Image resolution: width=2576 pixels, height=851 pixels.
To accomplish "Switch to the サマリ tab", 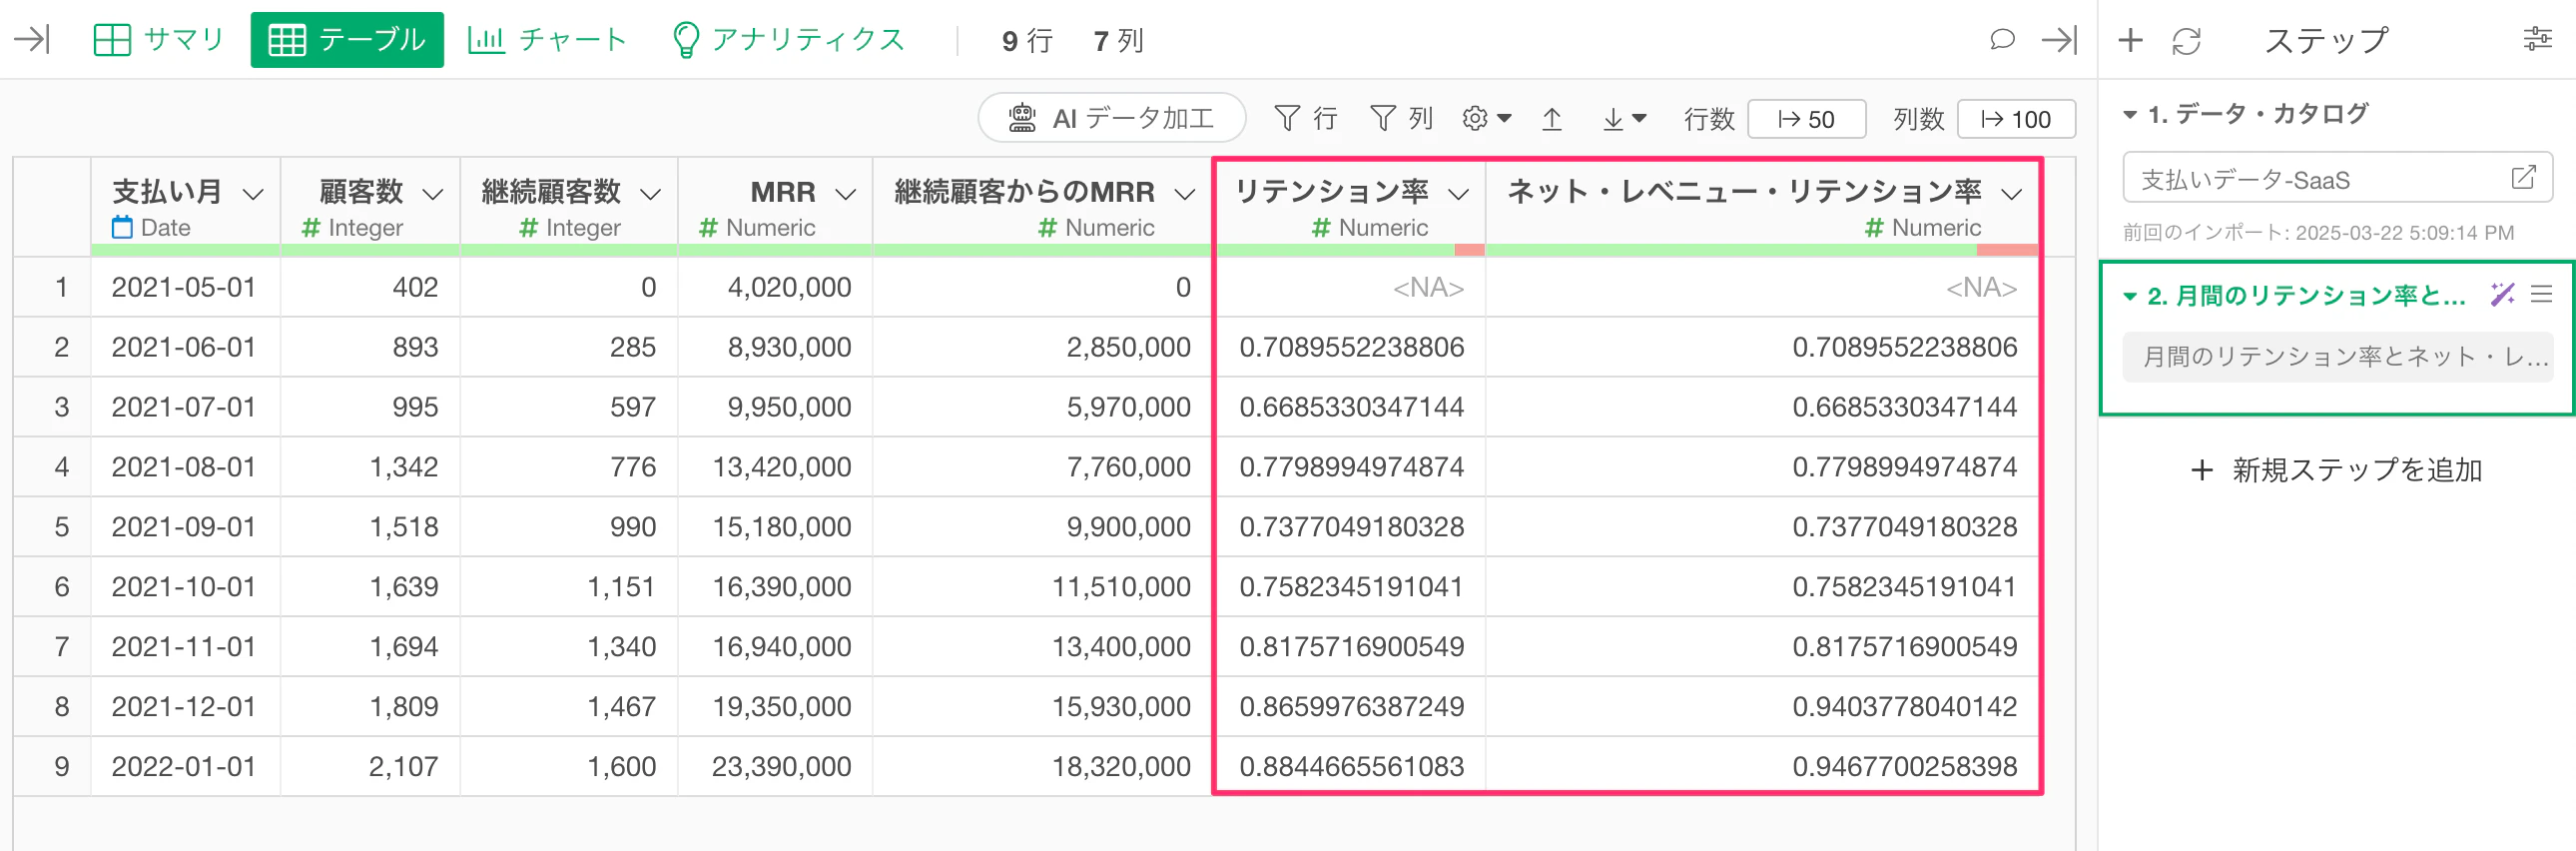I will coord(158,40).
